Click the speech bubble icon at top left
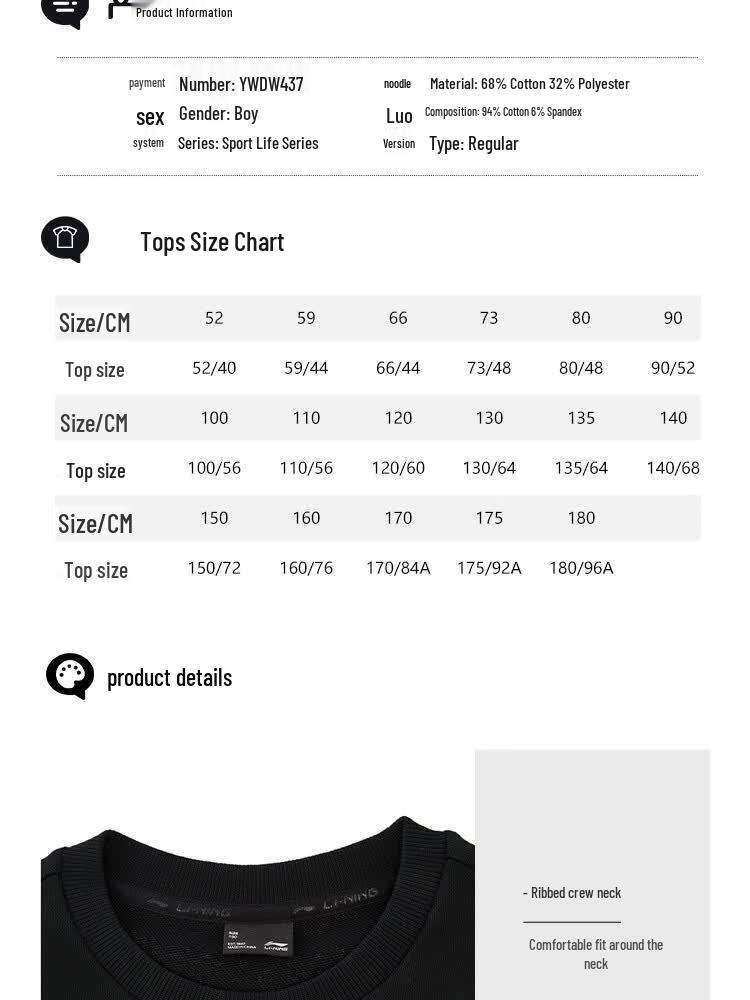Screen dimensions: 750x1000 [65, 11]
